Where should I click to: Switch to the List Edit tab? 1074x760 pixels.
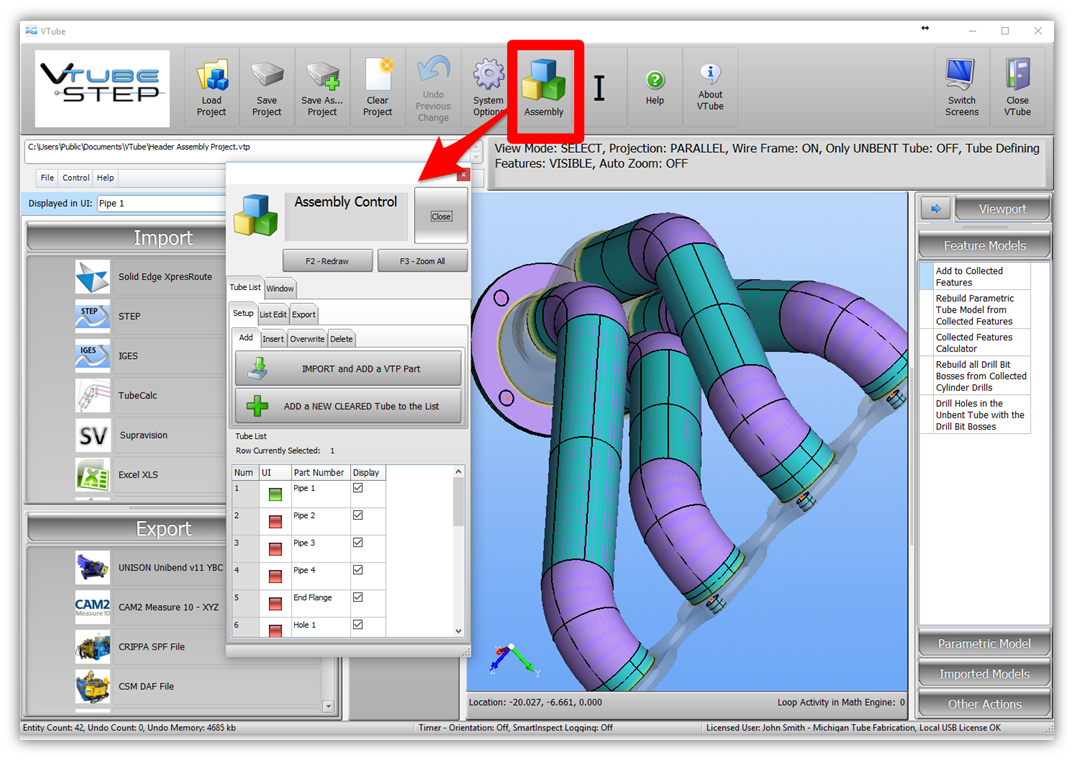273,314
